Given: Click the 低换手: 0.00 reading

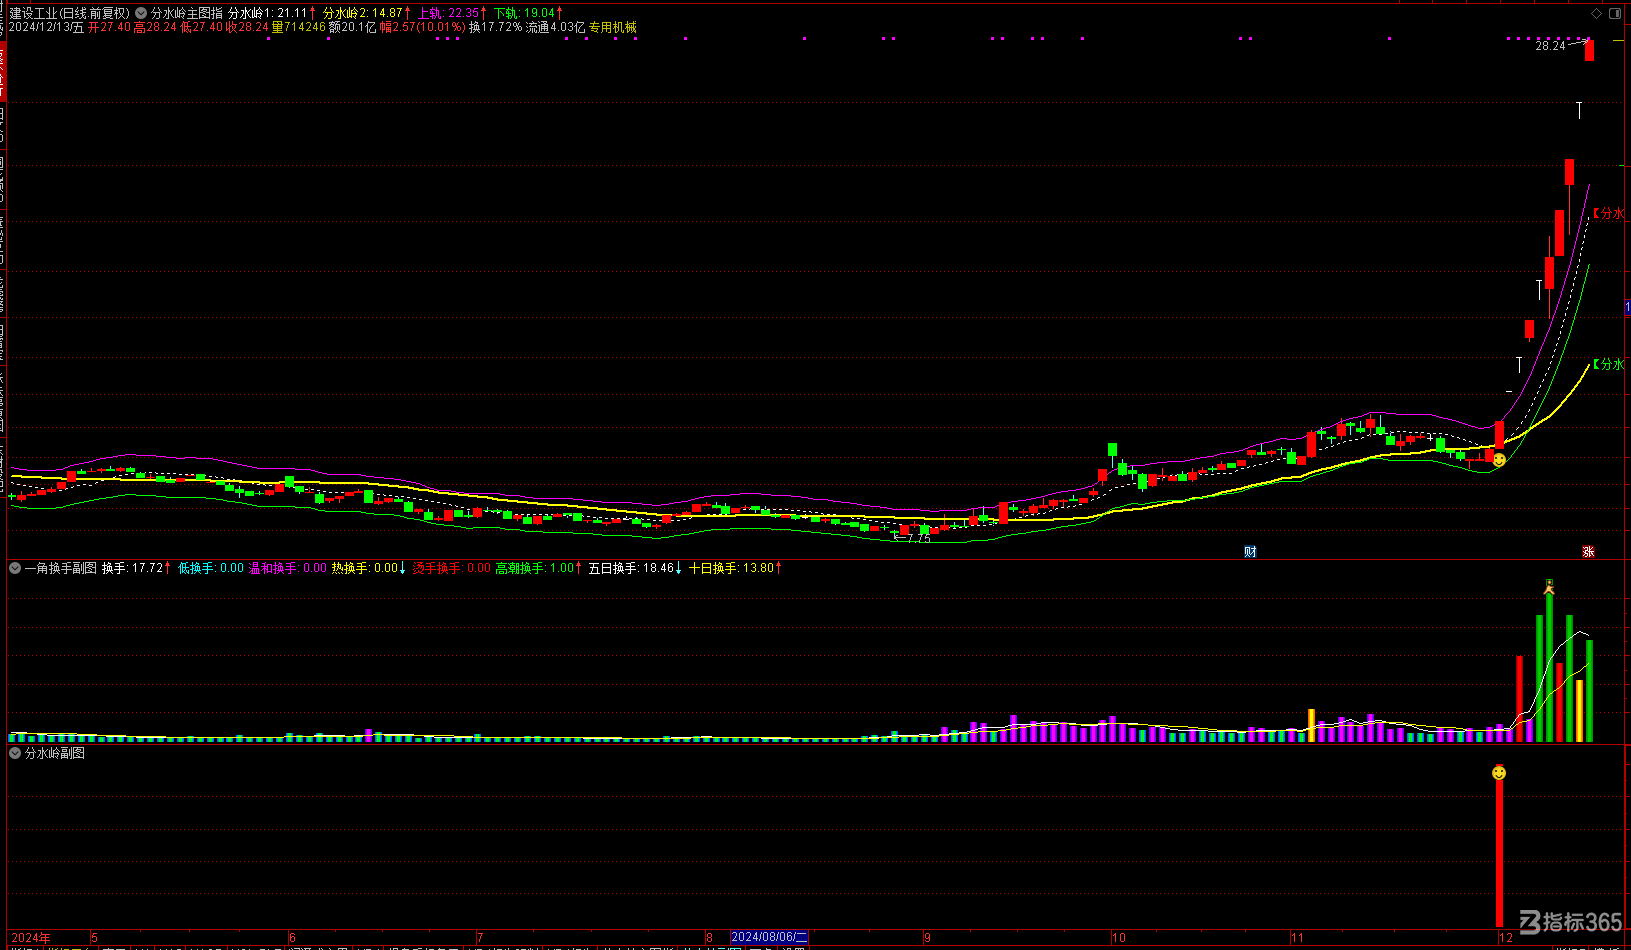Looking at the screenshot, I should [x=211, y=568].
